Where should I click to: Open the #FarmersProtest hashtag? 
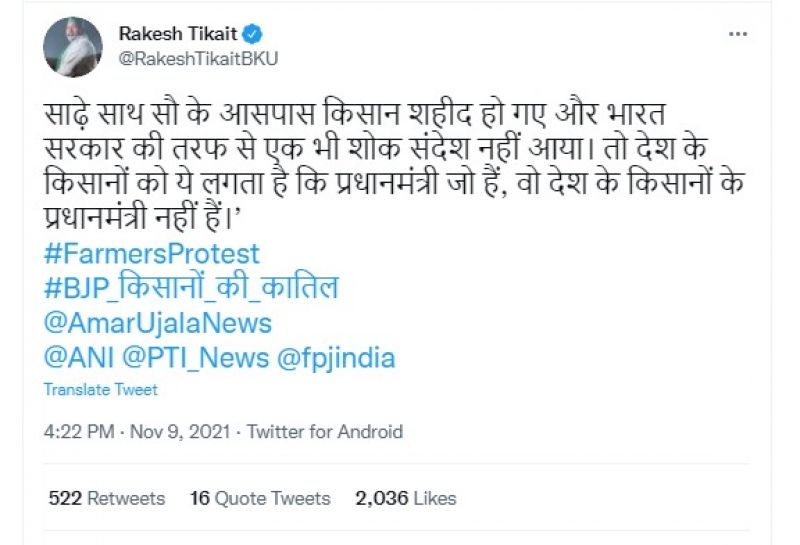tap(152, 253)
